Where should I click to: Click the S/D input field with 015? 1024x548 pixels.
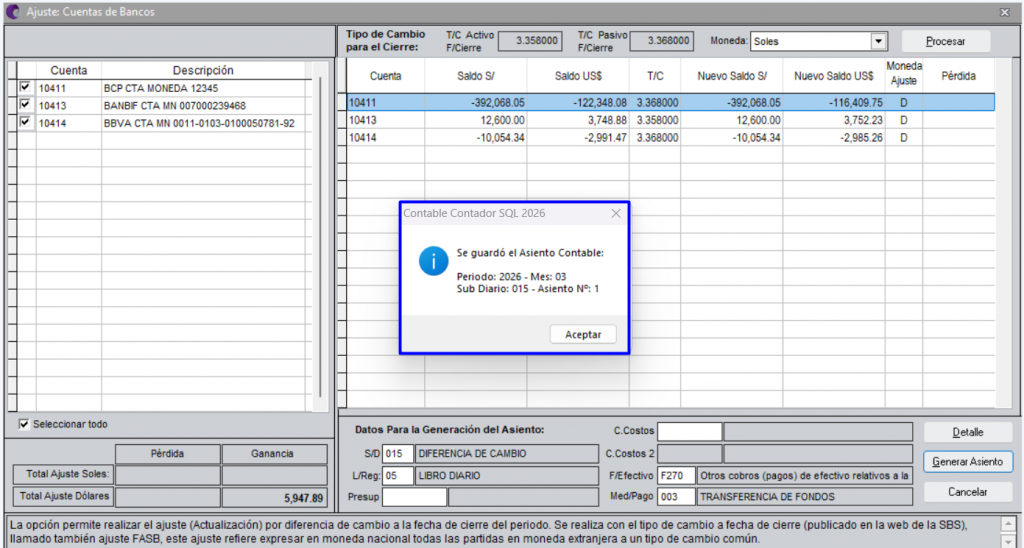398,454
